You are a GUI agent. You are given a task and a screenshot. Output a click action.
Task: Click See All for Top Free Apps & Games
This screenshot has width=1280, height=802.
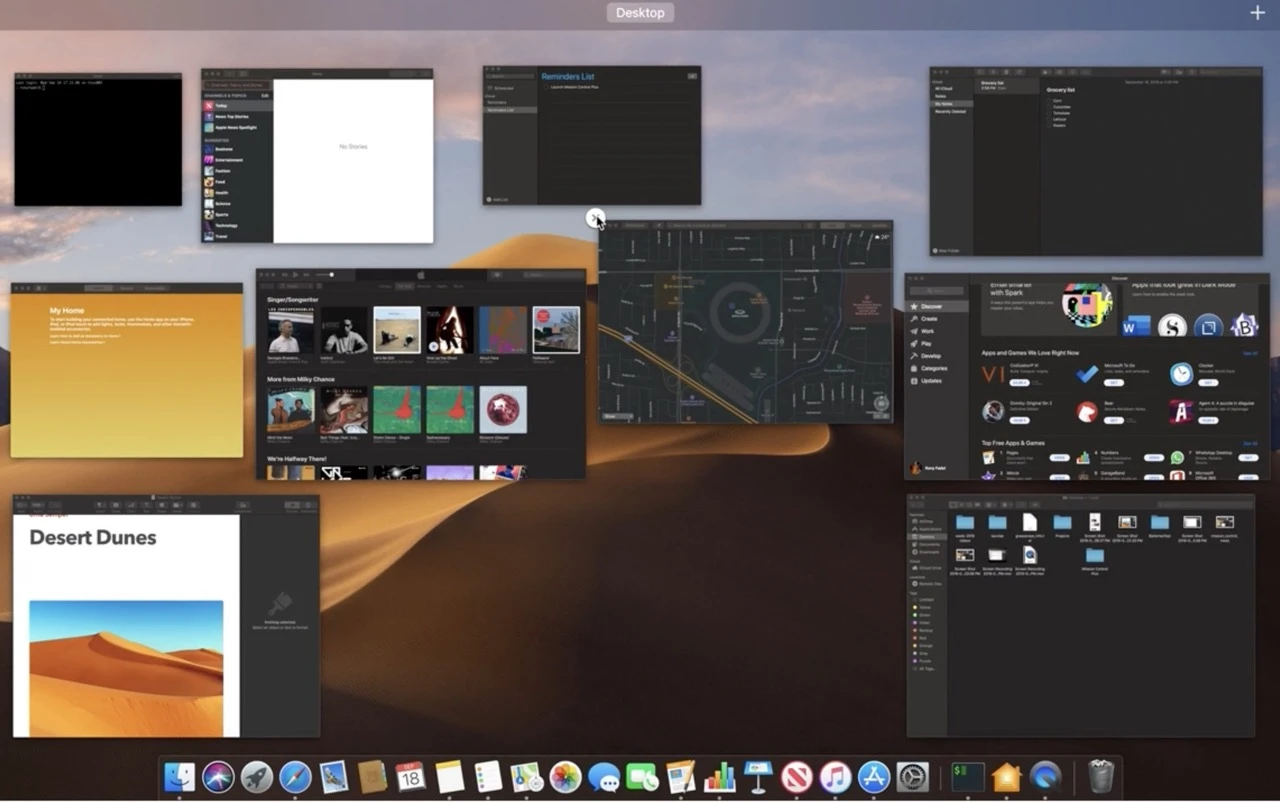(x=1250, y=443)
